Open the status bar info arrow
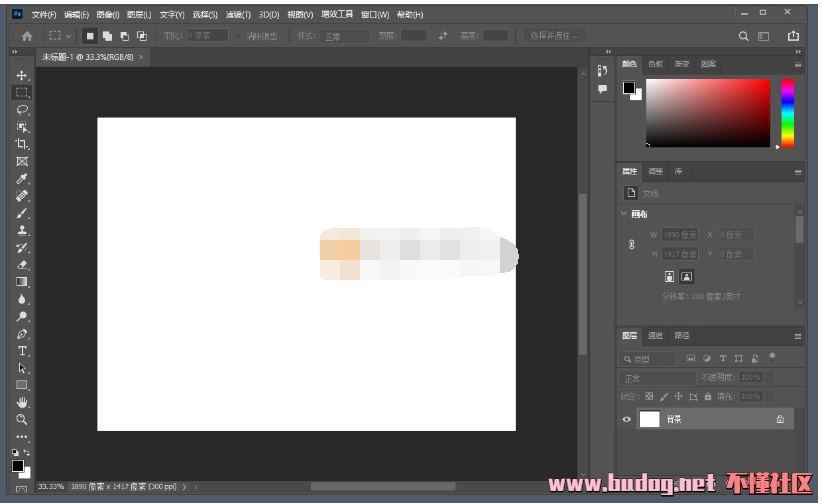This screenshot has height=504, width=822. [184, 487]
